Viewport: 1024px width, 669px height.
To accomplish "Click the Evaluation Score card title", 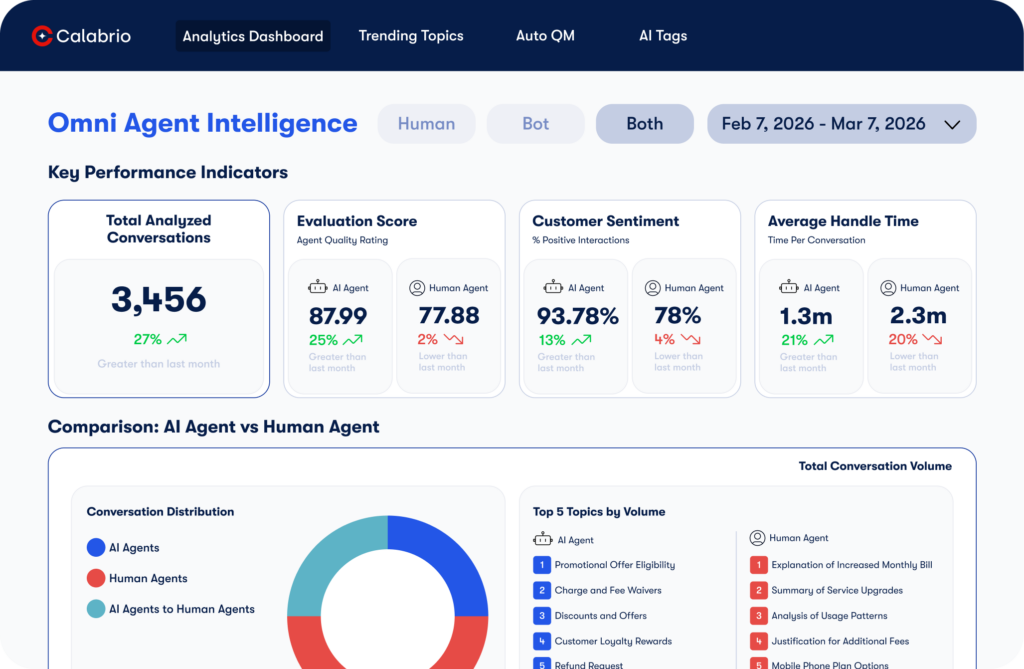I will tap(357, 221).
